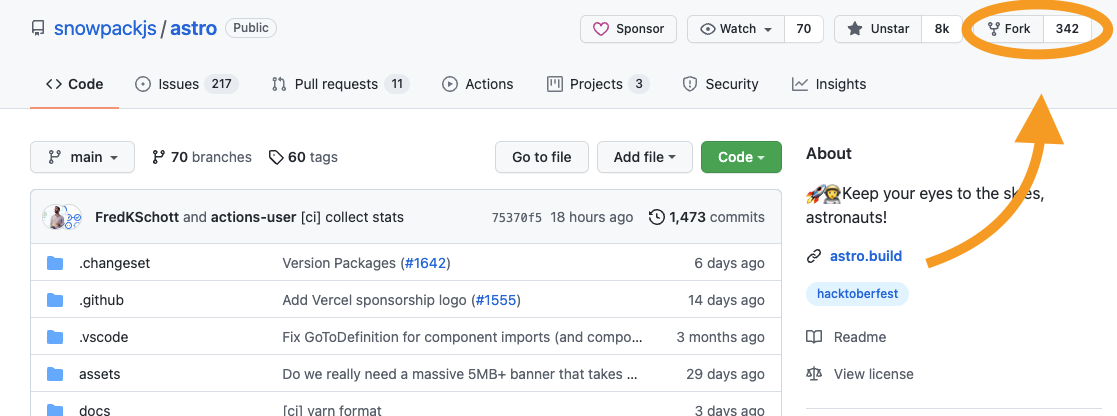Image resolution: width=1117 pixels, height=416 pixels.
Task: Click the About heading text
Action: [829, 154]
